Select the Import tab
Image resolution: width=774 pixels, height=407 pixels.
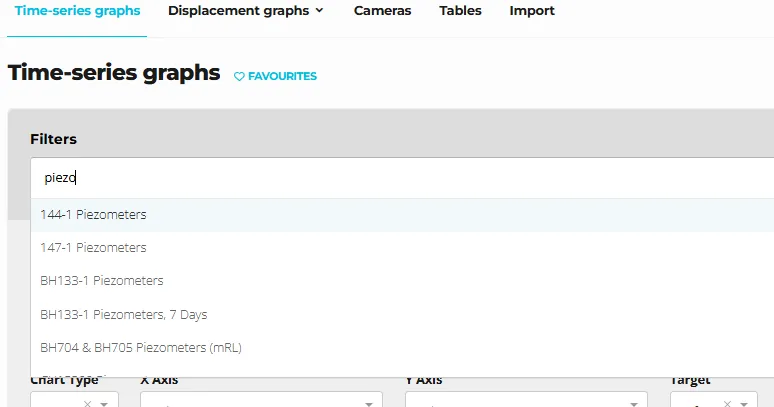coord(532,11)
